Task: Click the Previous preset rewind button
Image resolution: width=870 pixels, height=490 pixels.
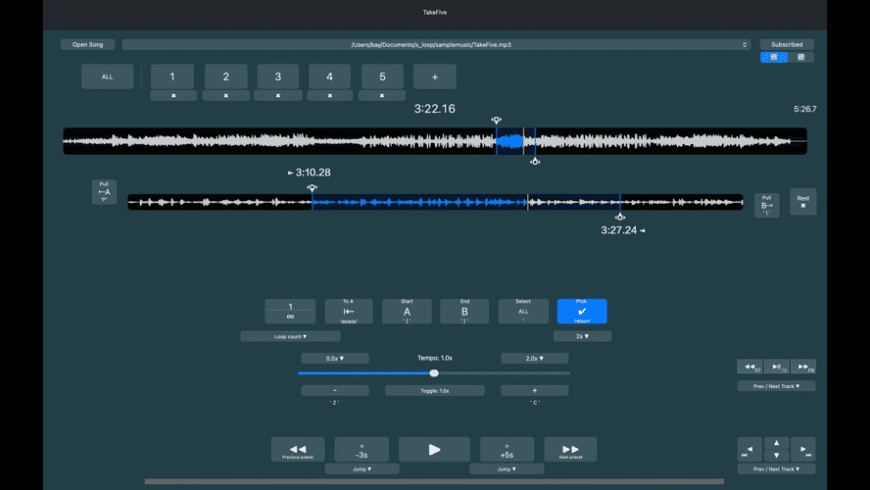Action: pos(298,449)
